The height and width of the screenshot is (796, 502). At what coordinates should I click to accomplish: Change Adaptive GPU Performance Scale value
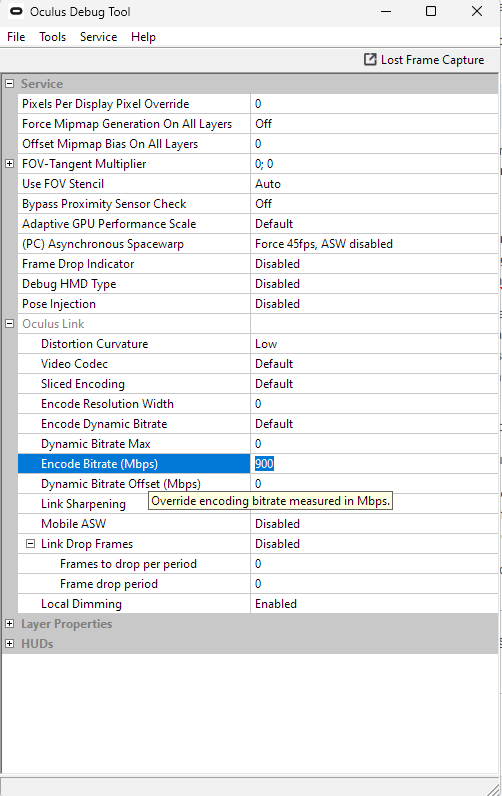click(374, 224)
